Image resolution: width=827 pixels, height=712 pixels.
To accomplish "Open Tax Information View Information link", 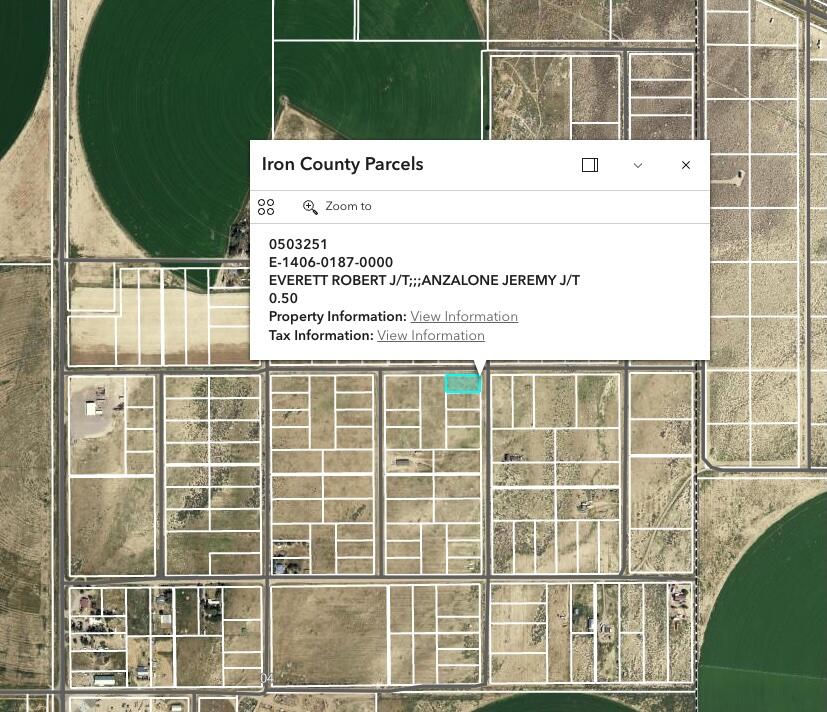I will pos(431,335).
